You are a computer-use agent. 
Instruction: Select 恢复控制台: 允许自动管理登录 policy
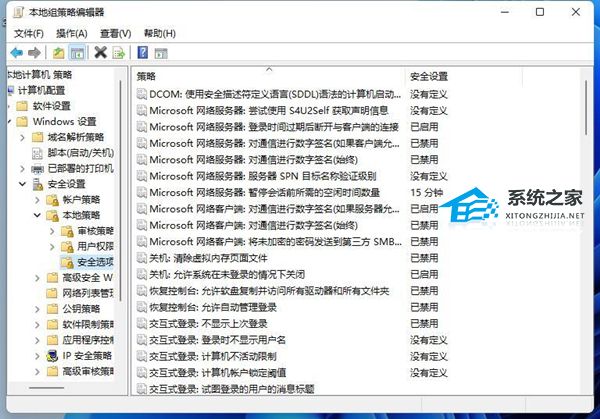[213, 307]
